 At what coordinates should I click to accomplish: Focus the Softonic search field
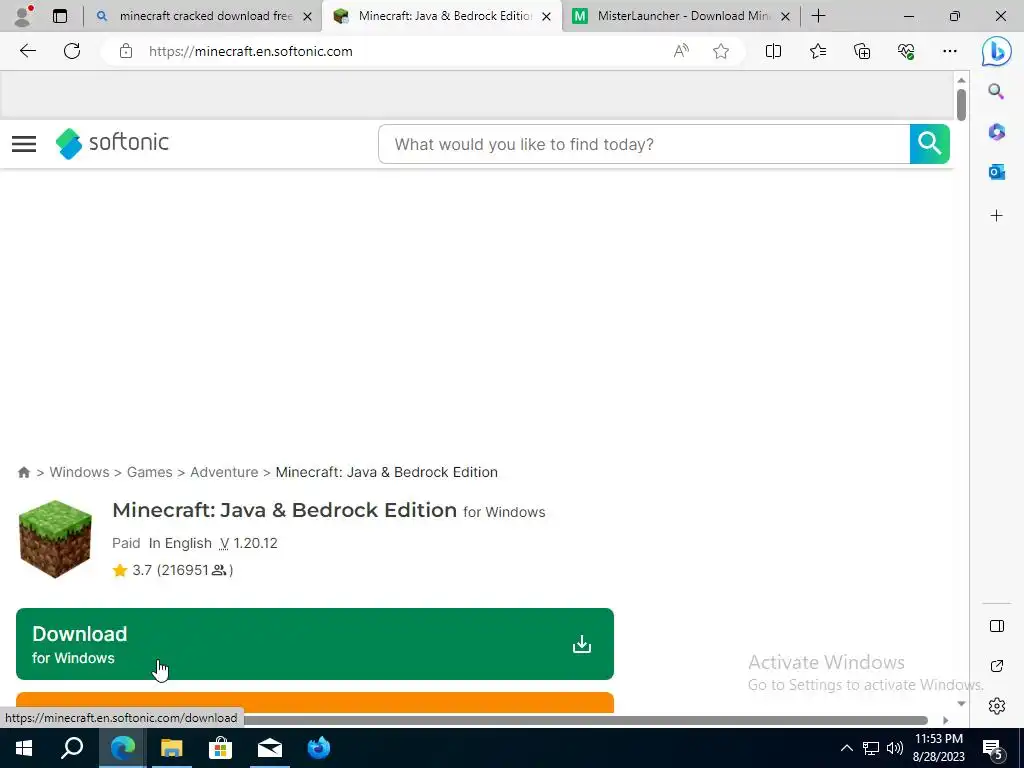point(644,144)
